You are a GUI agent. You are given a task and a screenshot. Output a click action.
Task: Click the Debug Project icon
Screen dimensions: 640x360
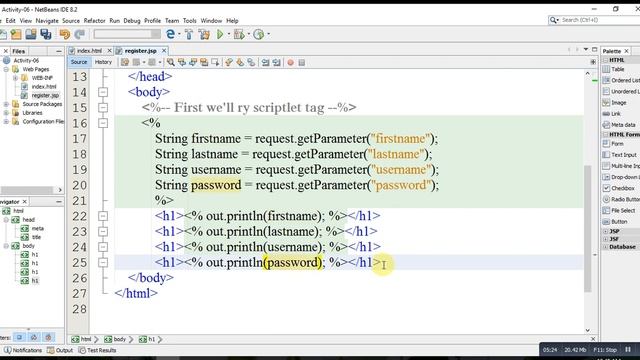point(239,35)
